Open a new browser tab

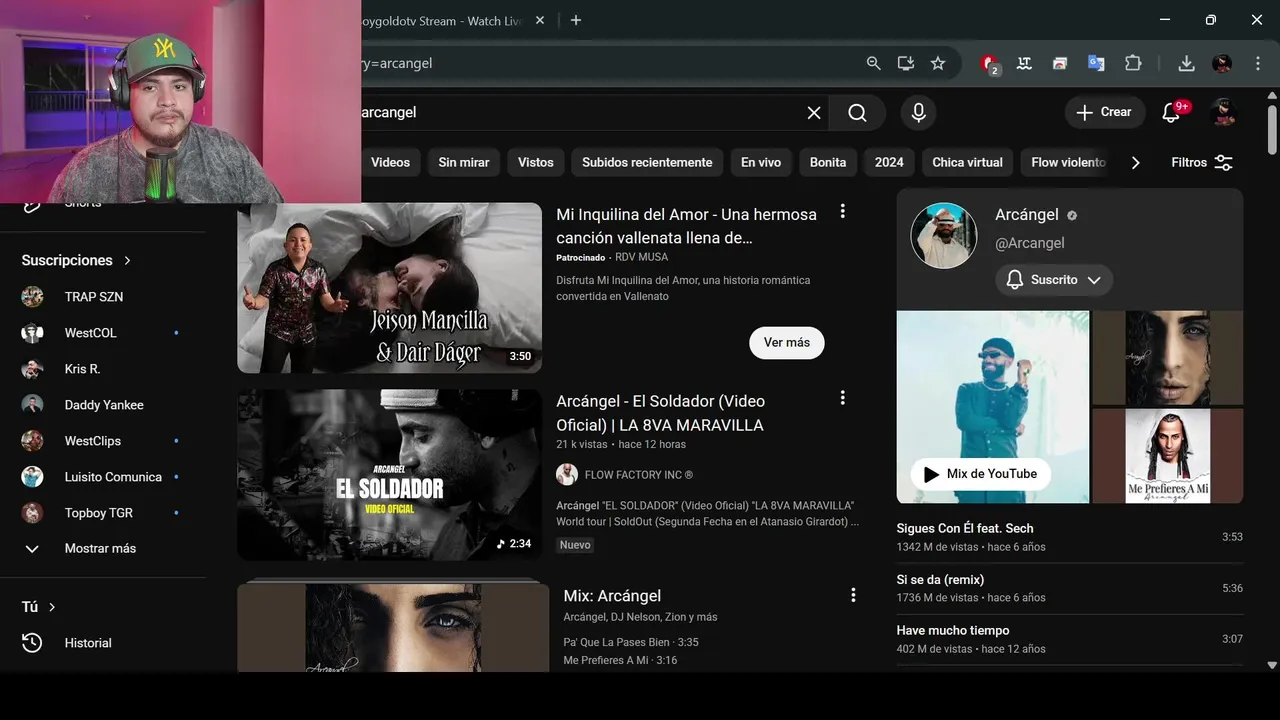pos(576,20)
